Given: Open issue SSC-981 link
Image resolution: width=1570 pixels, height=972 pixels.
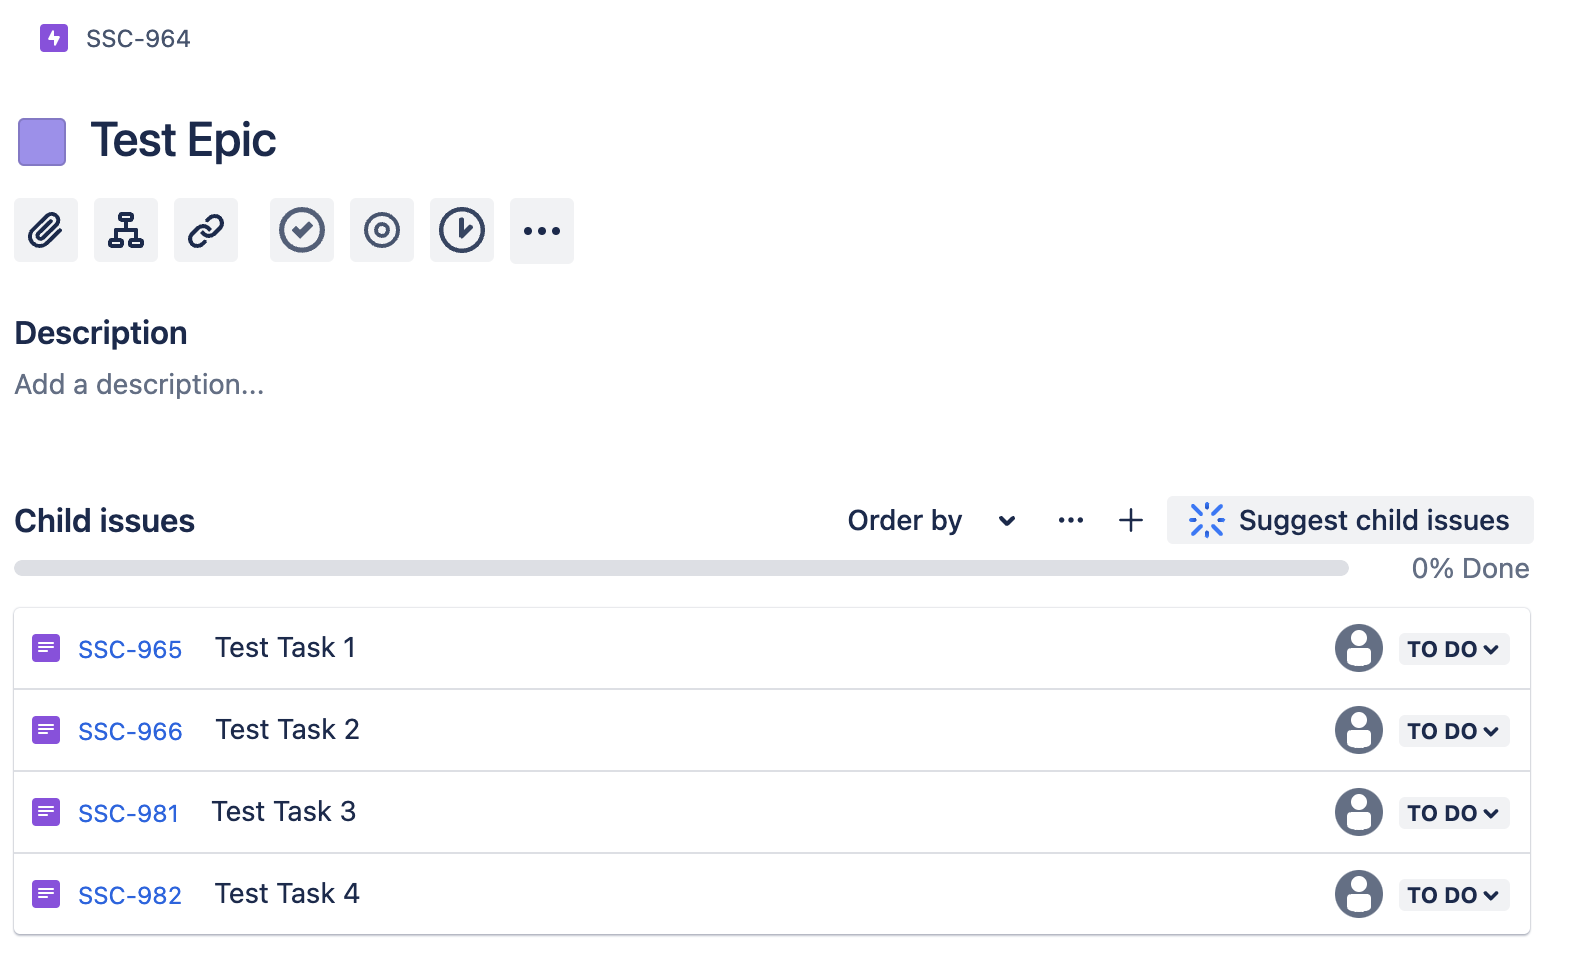Looking at the screenshot, I should pos(129,813).
